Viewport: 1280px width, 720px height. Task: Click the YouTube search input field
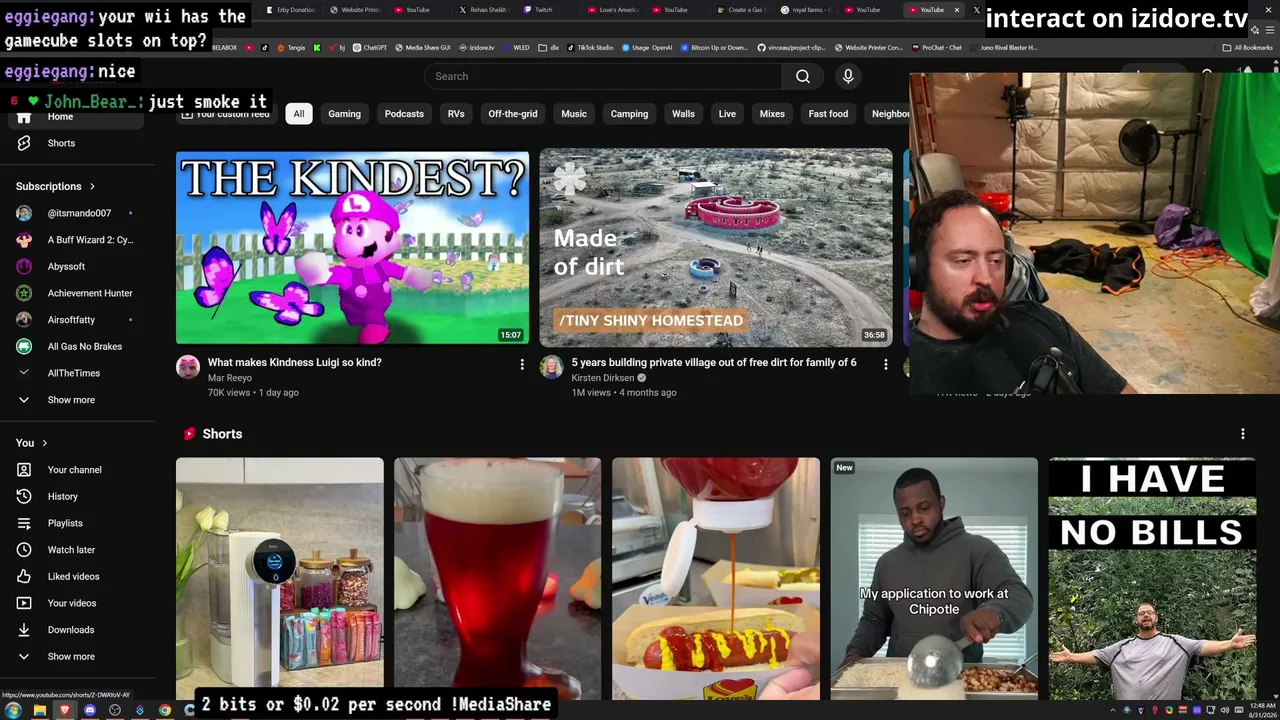point(603,76)
